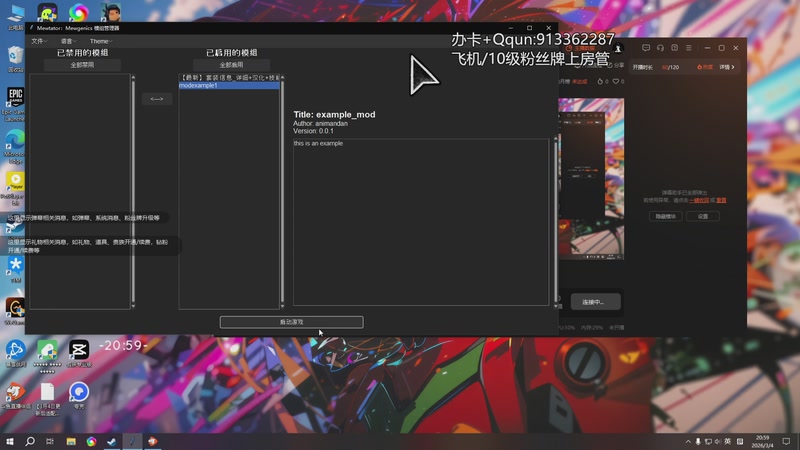
Task: Click the volume tray icon
Action: 718,442
